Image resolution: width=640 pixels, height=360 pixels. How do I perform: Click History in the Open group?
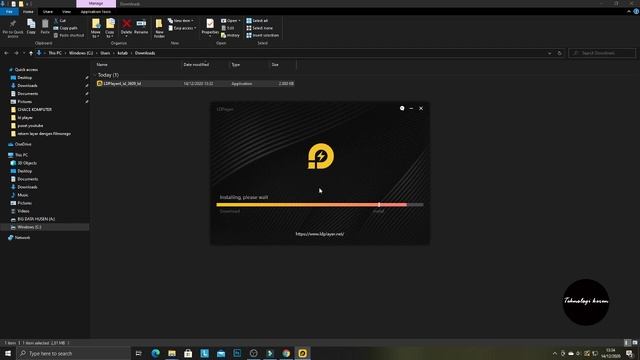click(230, 35)
